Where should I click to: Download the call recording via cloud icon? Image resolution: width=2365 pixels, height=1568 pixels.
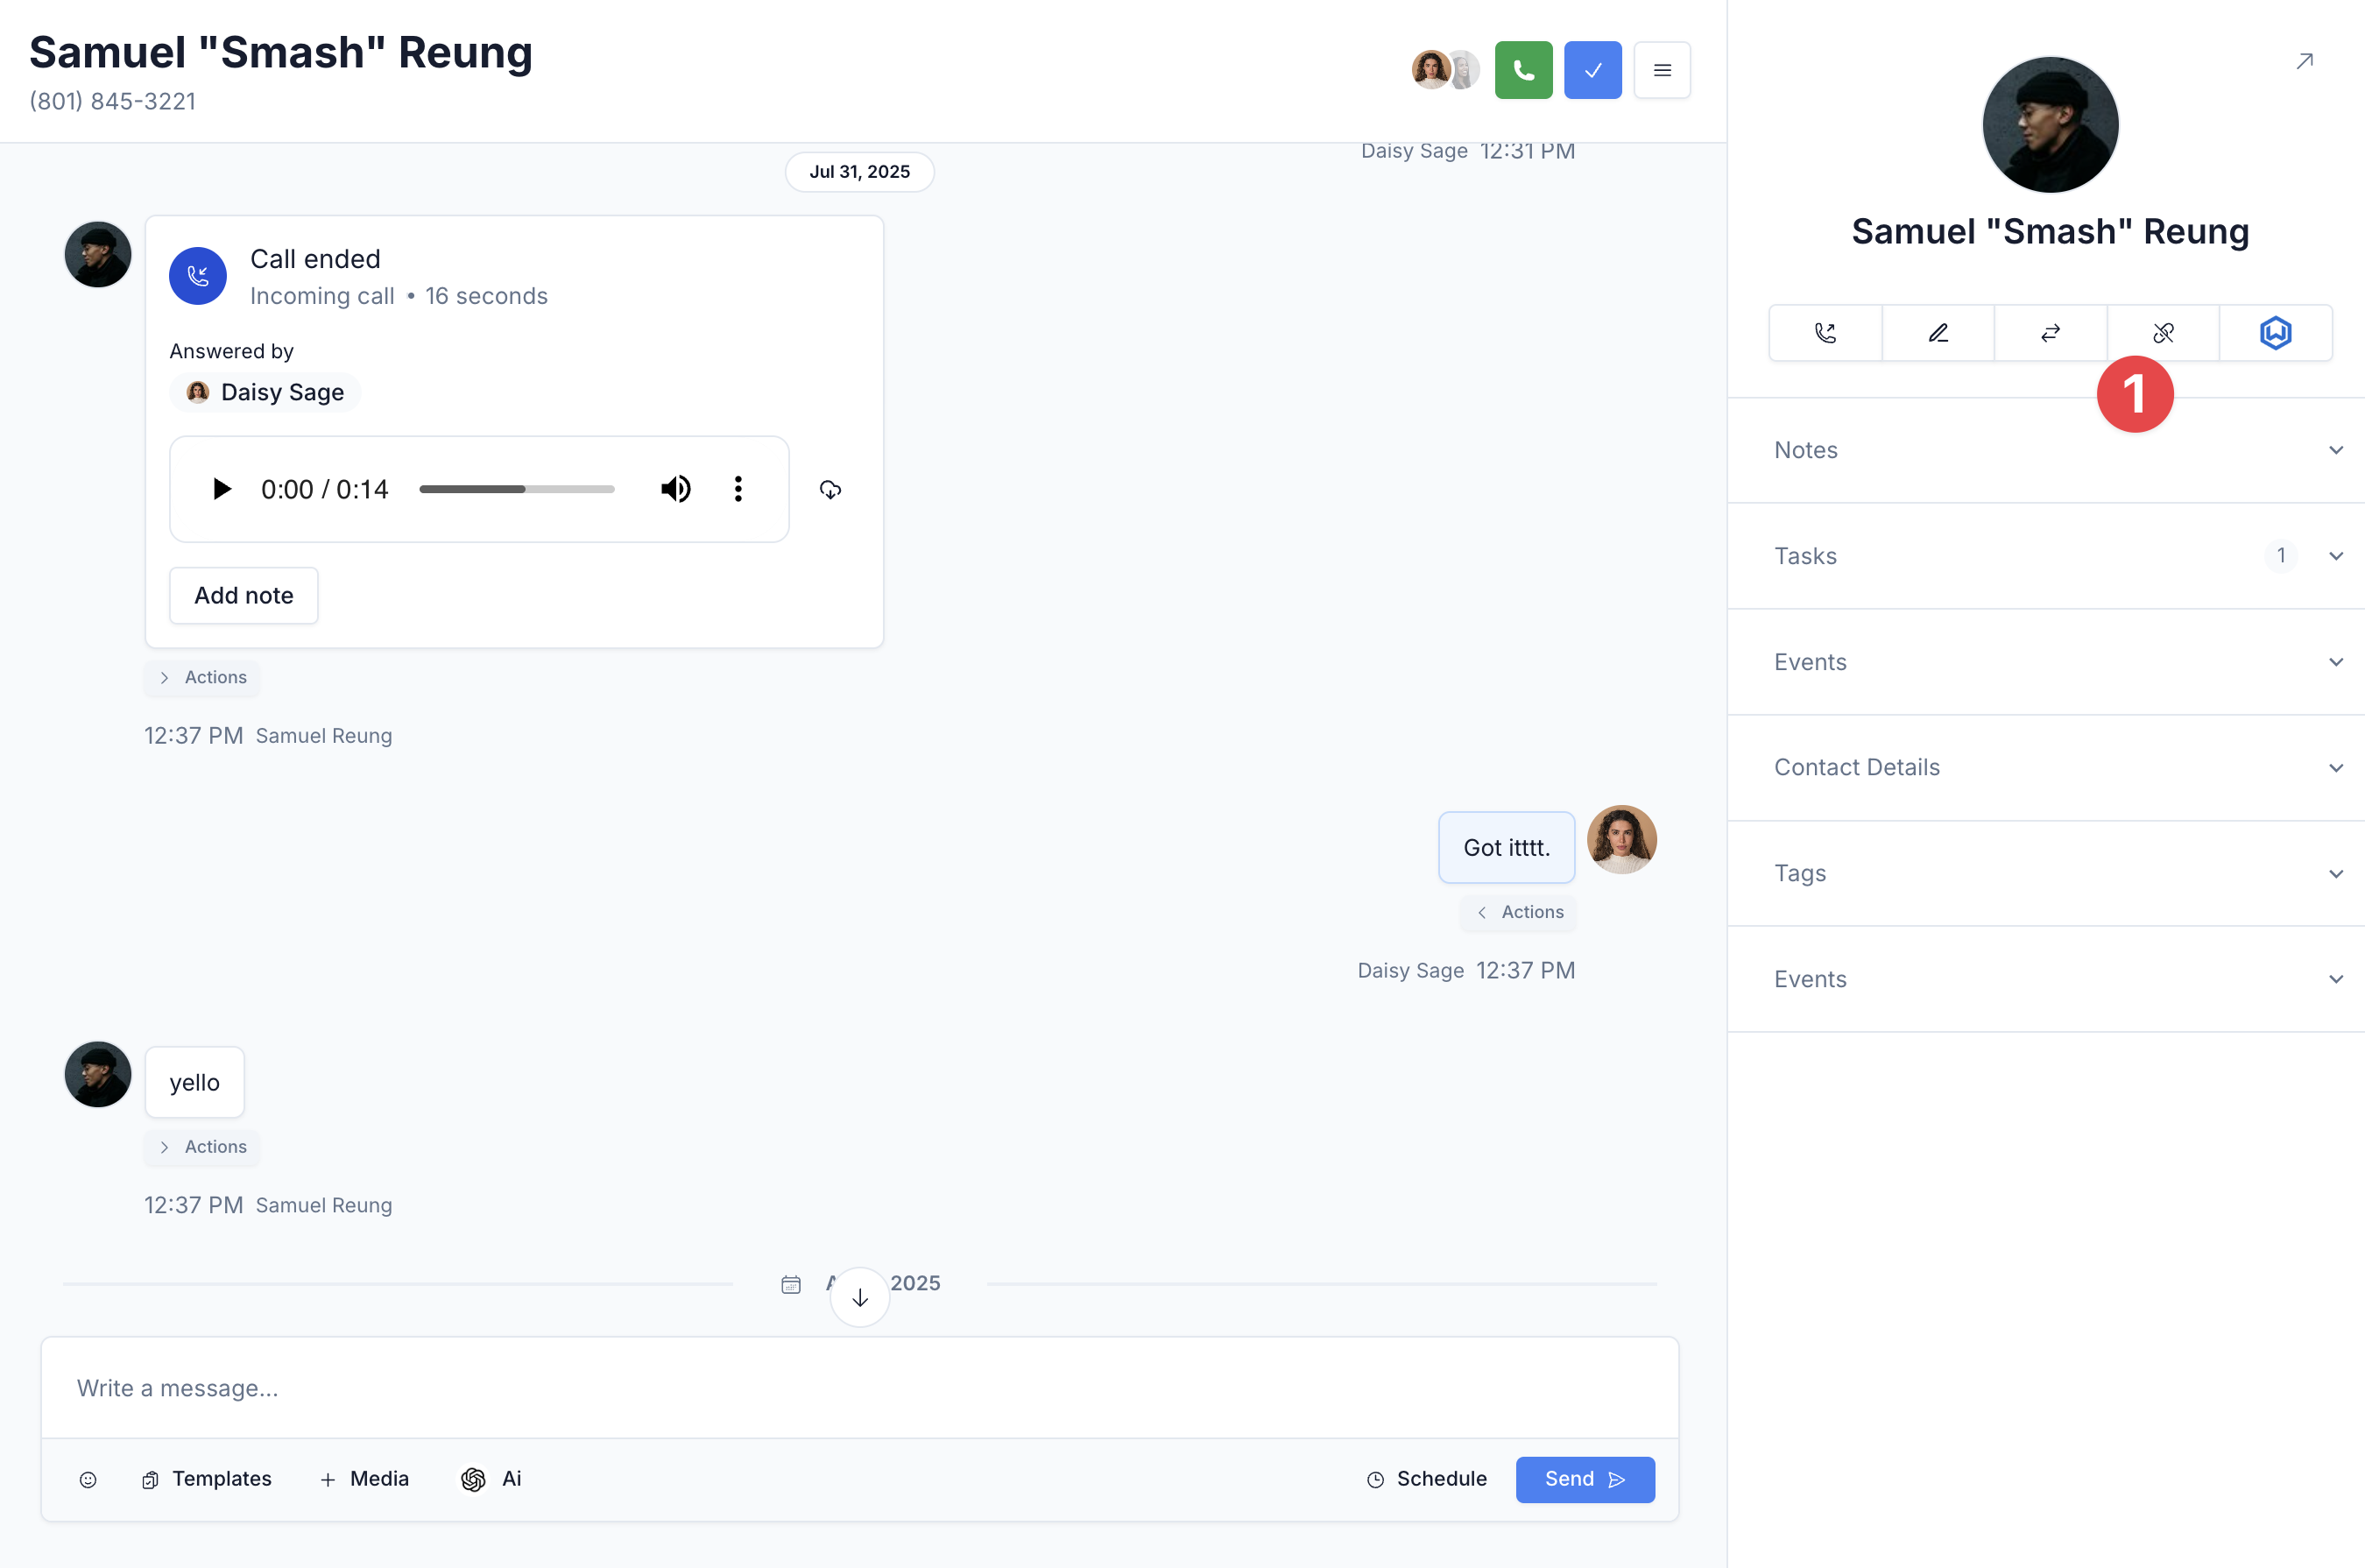pyautogui.click(x=830, y=489)
